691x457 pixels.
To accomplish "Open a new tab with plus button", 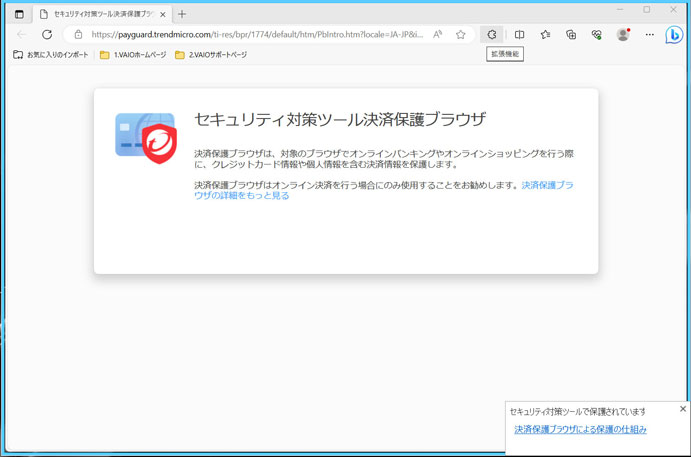I will (182, 14).
